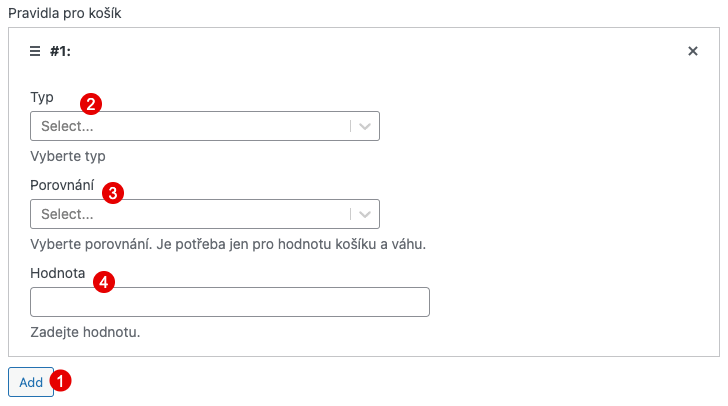This screenshot has width=728, height=406.
Task: Click the Hodnota field label
Action: (58, 273)
